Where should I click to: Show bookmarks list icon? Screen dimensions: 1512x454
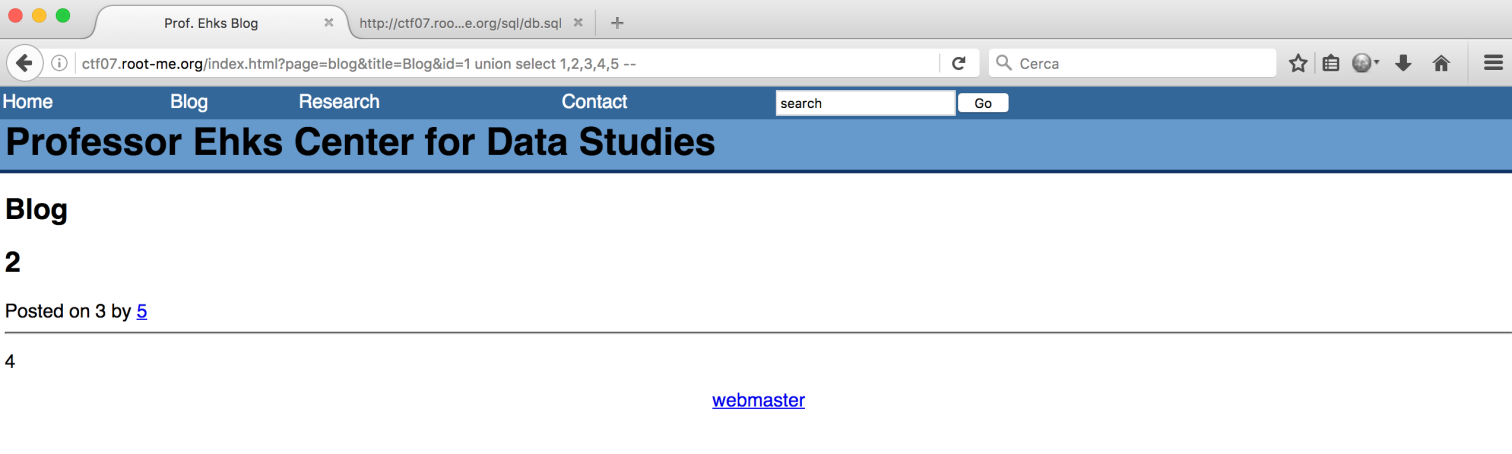coord(1330,63)
